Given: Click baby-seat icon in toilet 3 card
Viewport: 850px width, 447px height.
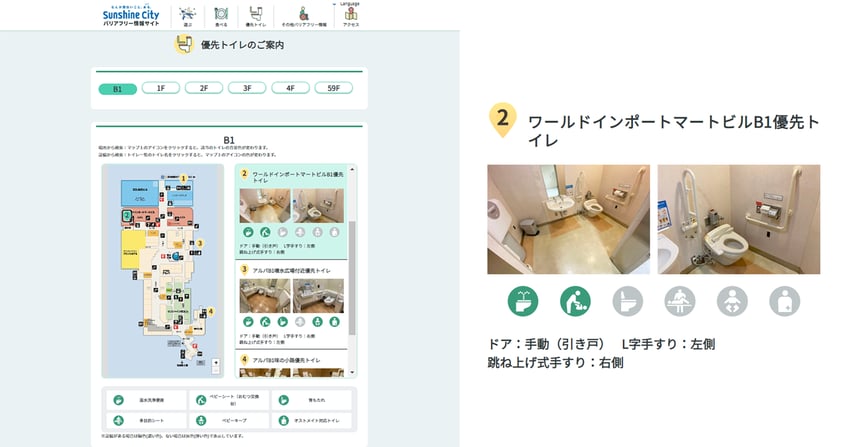Looking at the screenshot, I should (x=265, y=322).
